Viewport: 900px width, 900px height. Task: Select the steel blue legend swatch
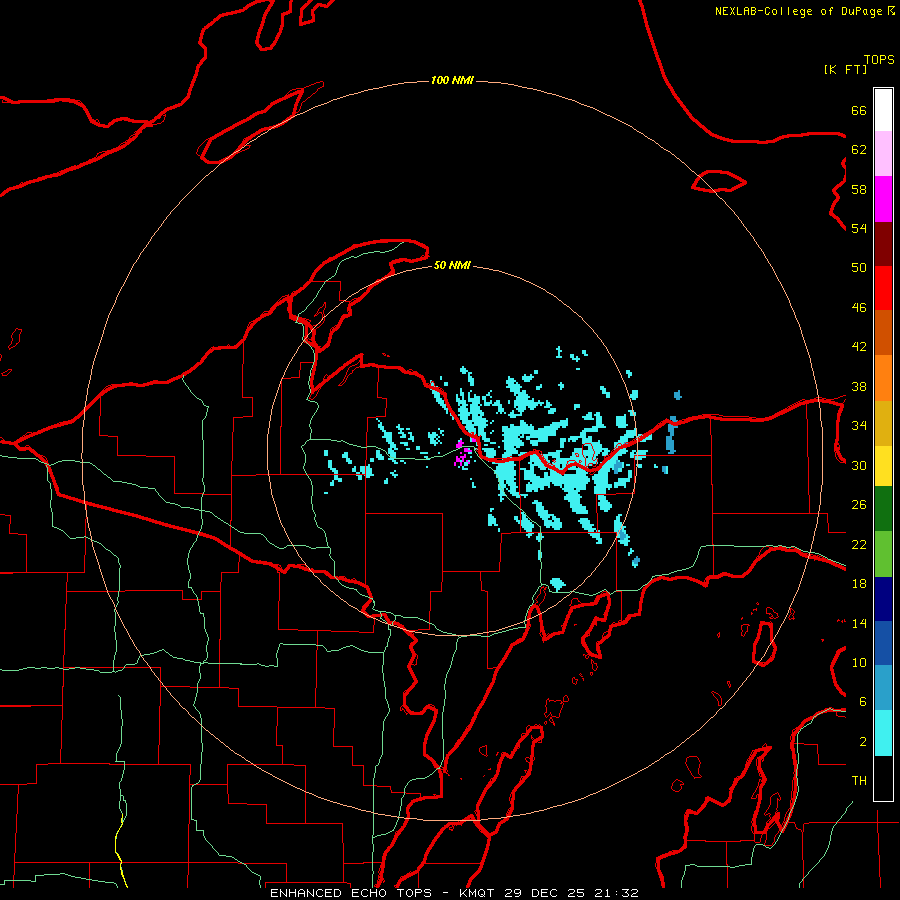click(x=883, y=688)
